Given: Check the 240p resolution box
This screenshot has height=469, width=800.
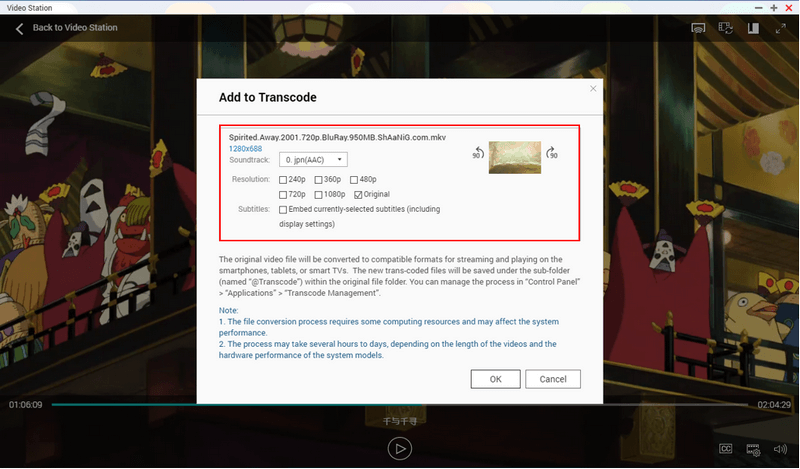Looking at the screenshot, I should tap(283, 180).
